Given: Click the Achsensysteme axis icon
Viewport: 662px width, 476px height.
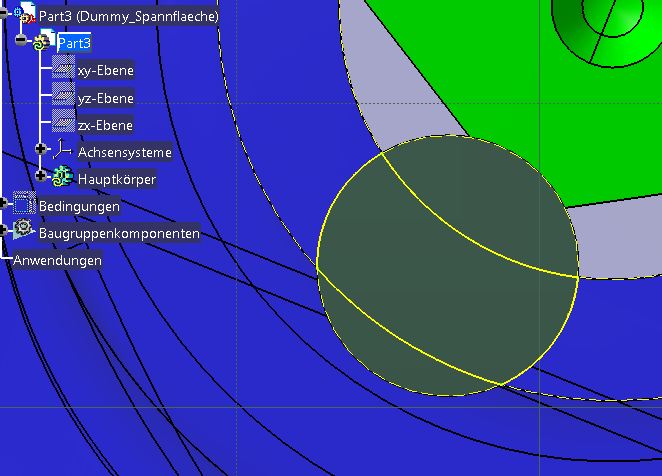Looking at the screenshot, I should pyautogui.click(x=63, y=149).
